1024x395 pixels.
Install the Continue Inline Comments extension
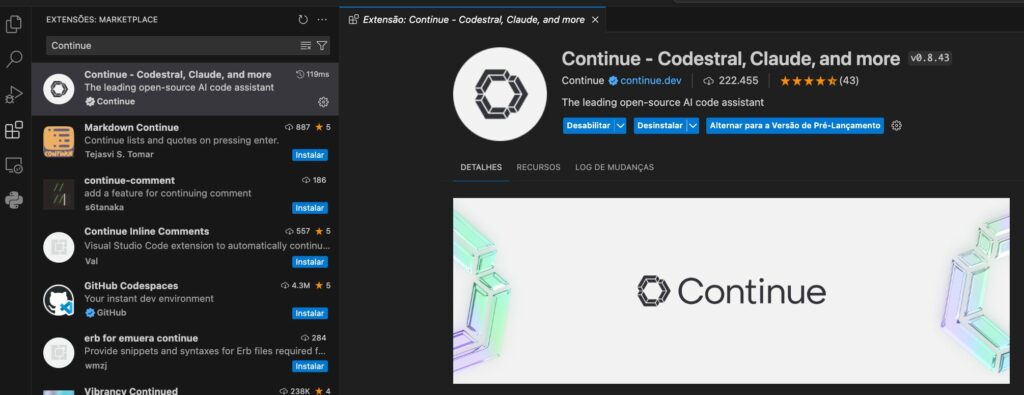pos(310,262)
